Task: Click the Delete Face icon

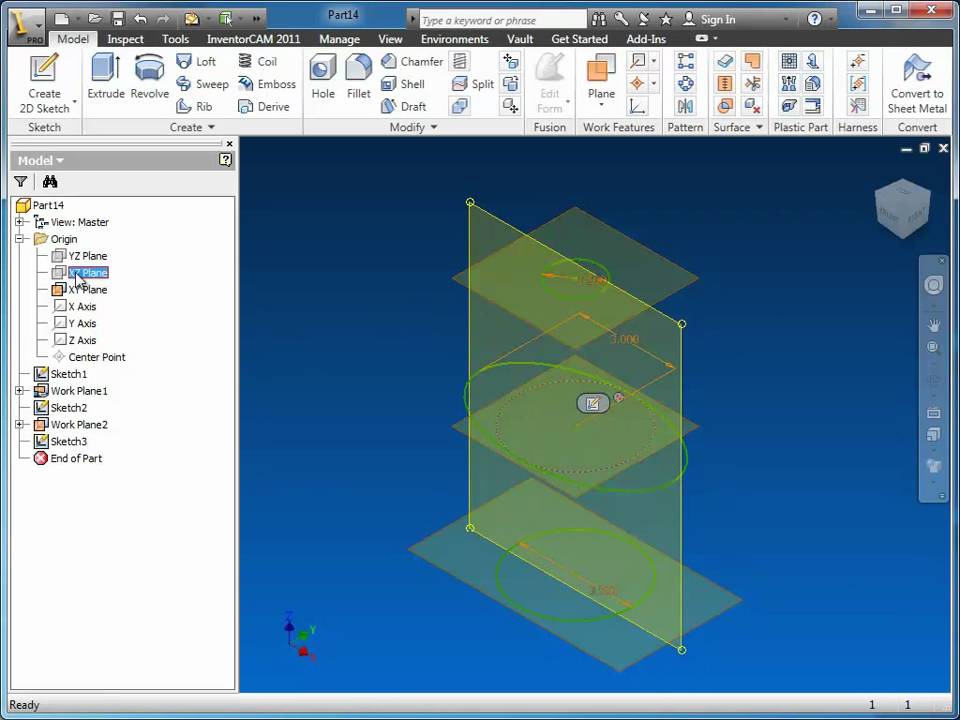Action: tap(752, 107)
